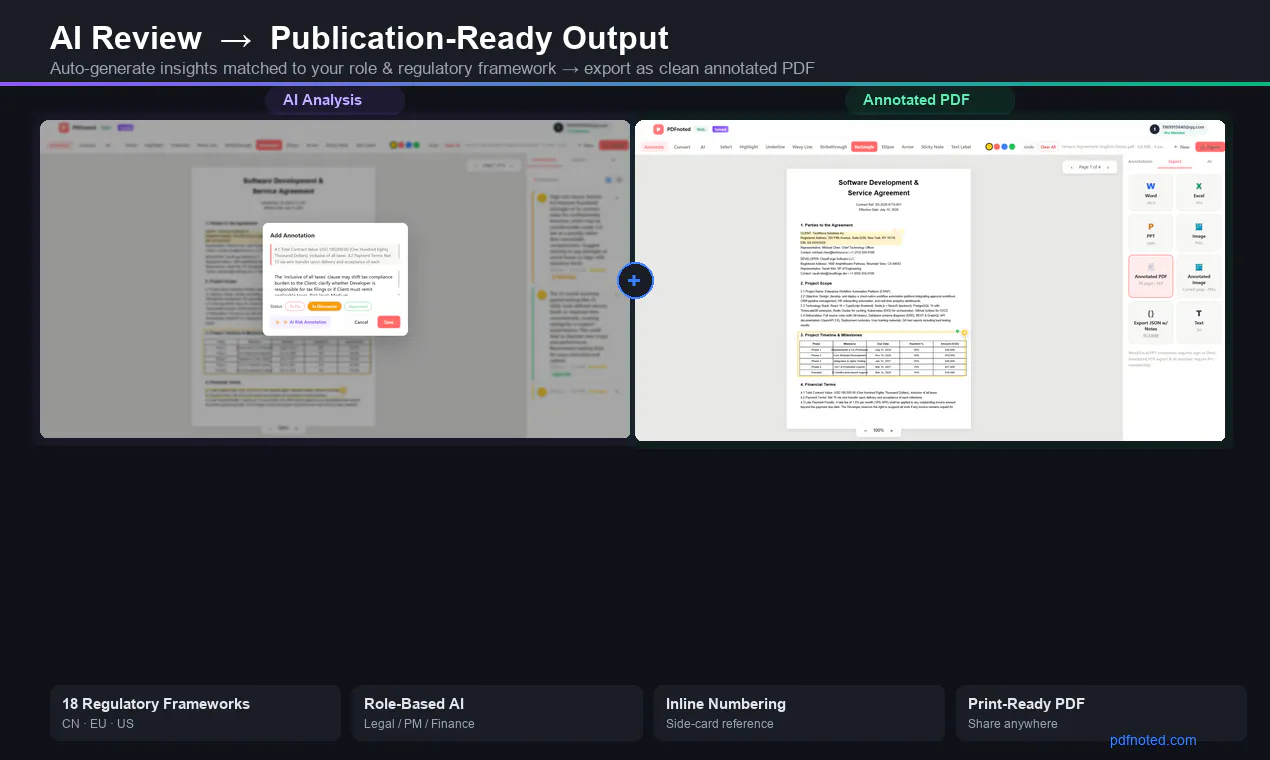This screenshot has width=1270, height=760.
Task: Go to the next page in page navigator
Action: click(x=1108, y=167)
